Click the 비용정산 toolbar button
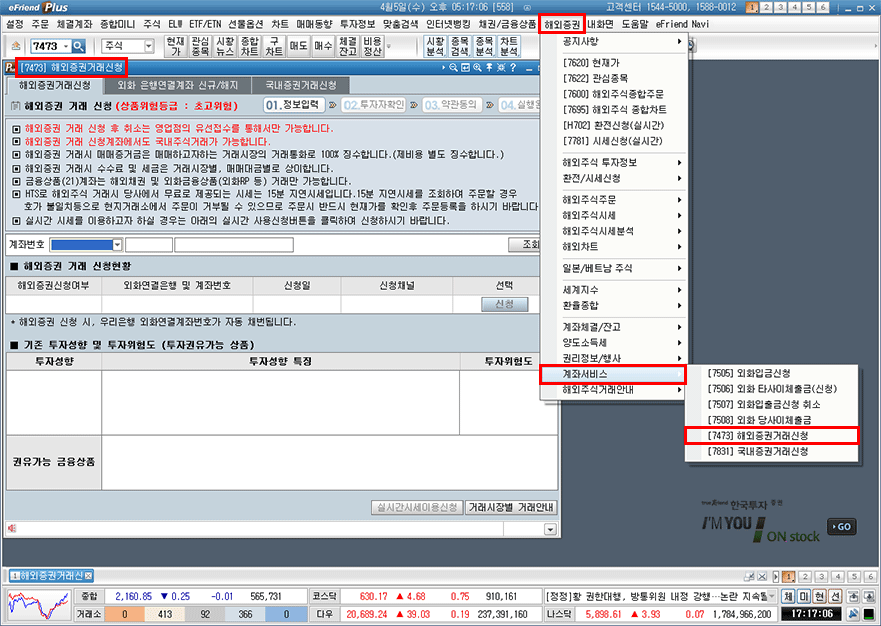This screenshot has height=626, width=881. click(373, 46)
